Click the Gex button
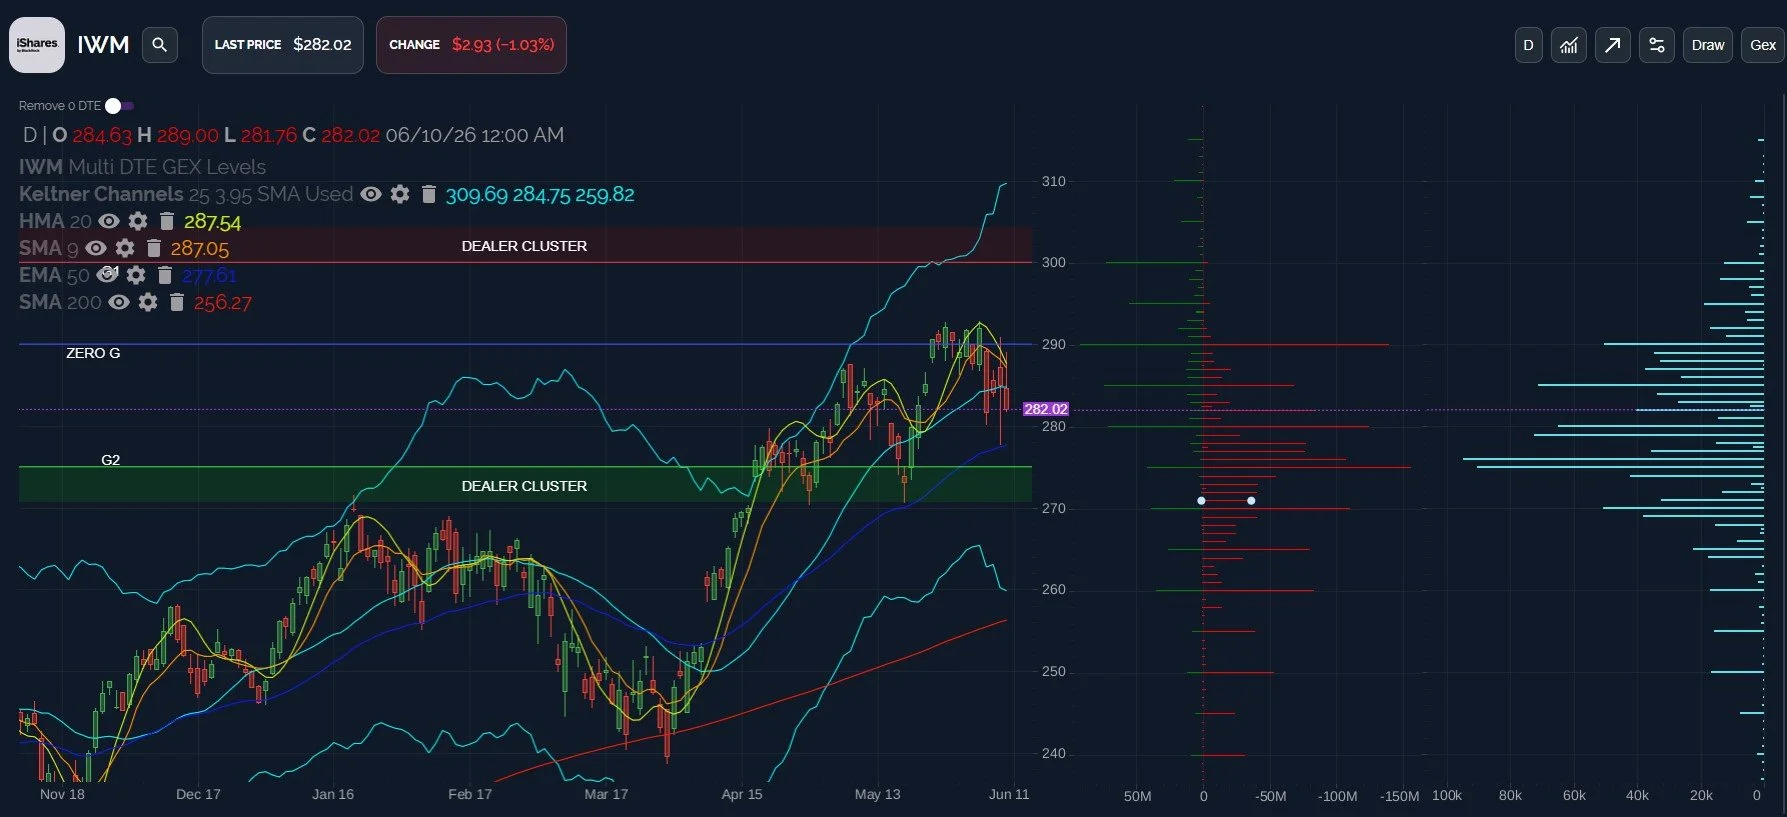The height and width of the screenshot is (817, 1787). (1763, 45)
